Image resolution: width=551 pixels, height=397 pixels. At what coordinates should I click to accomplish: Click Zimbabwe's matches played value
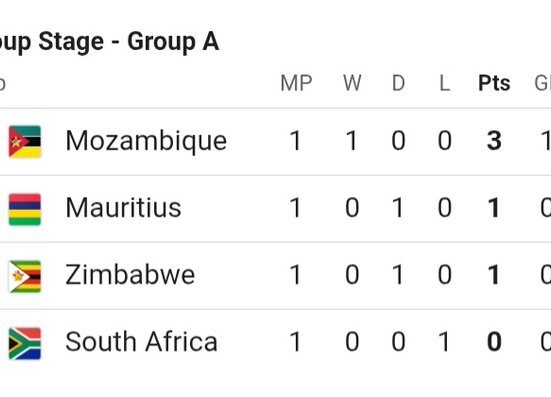click(x=296, y=274)
